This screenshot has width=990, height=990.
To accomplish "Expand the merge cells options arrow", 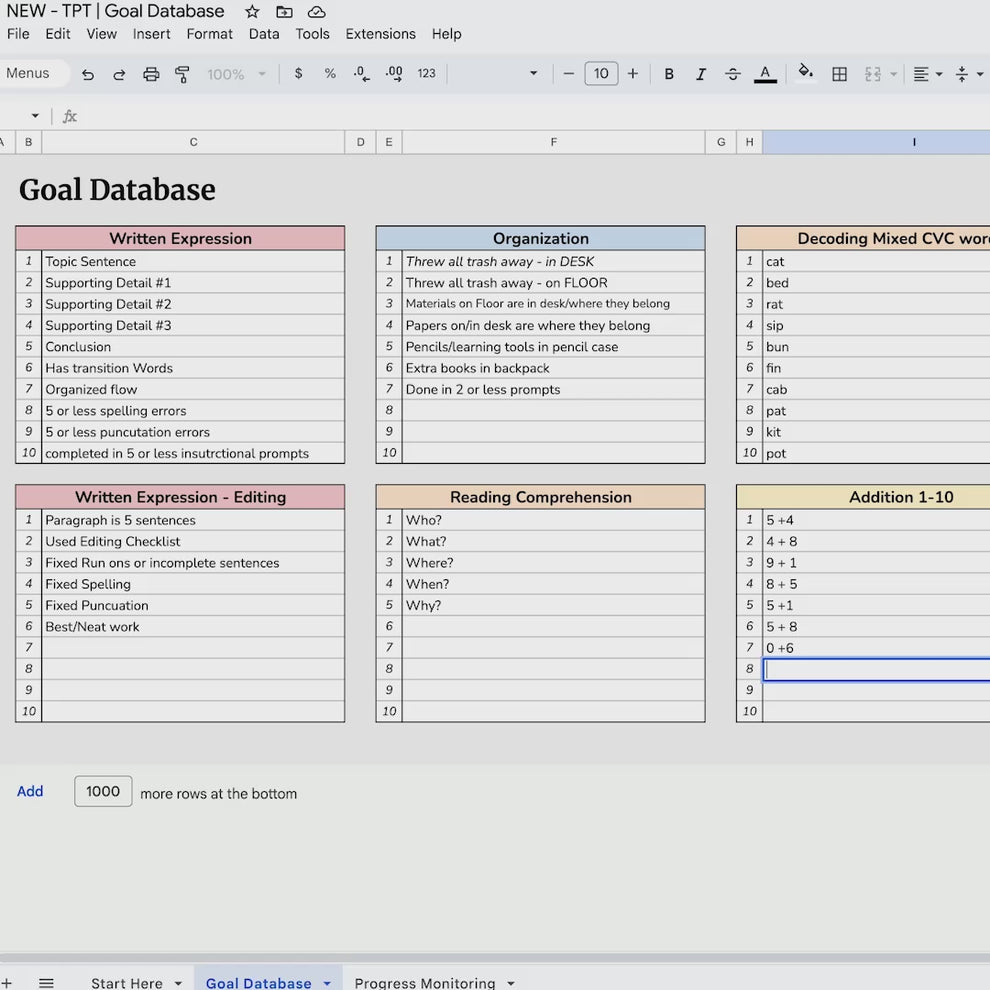I will (x=893, y=75).
